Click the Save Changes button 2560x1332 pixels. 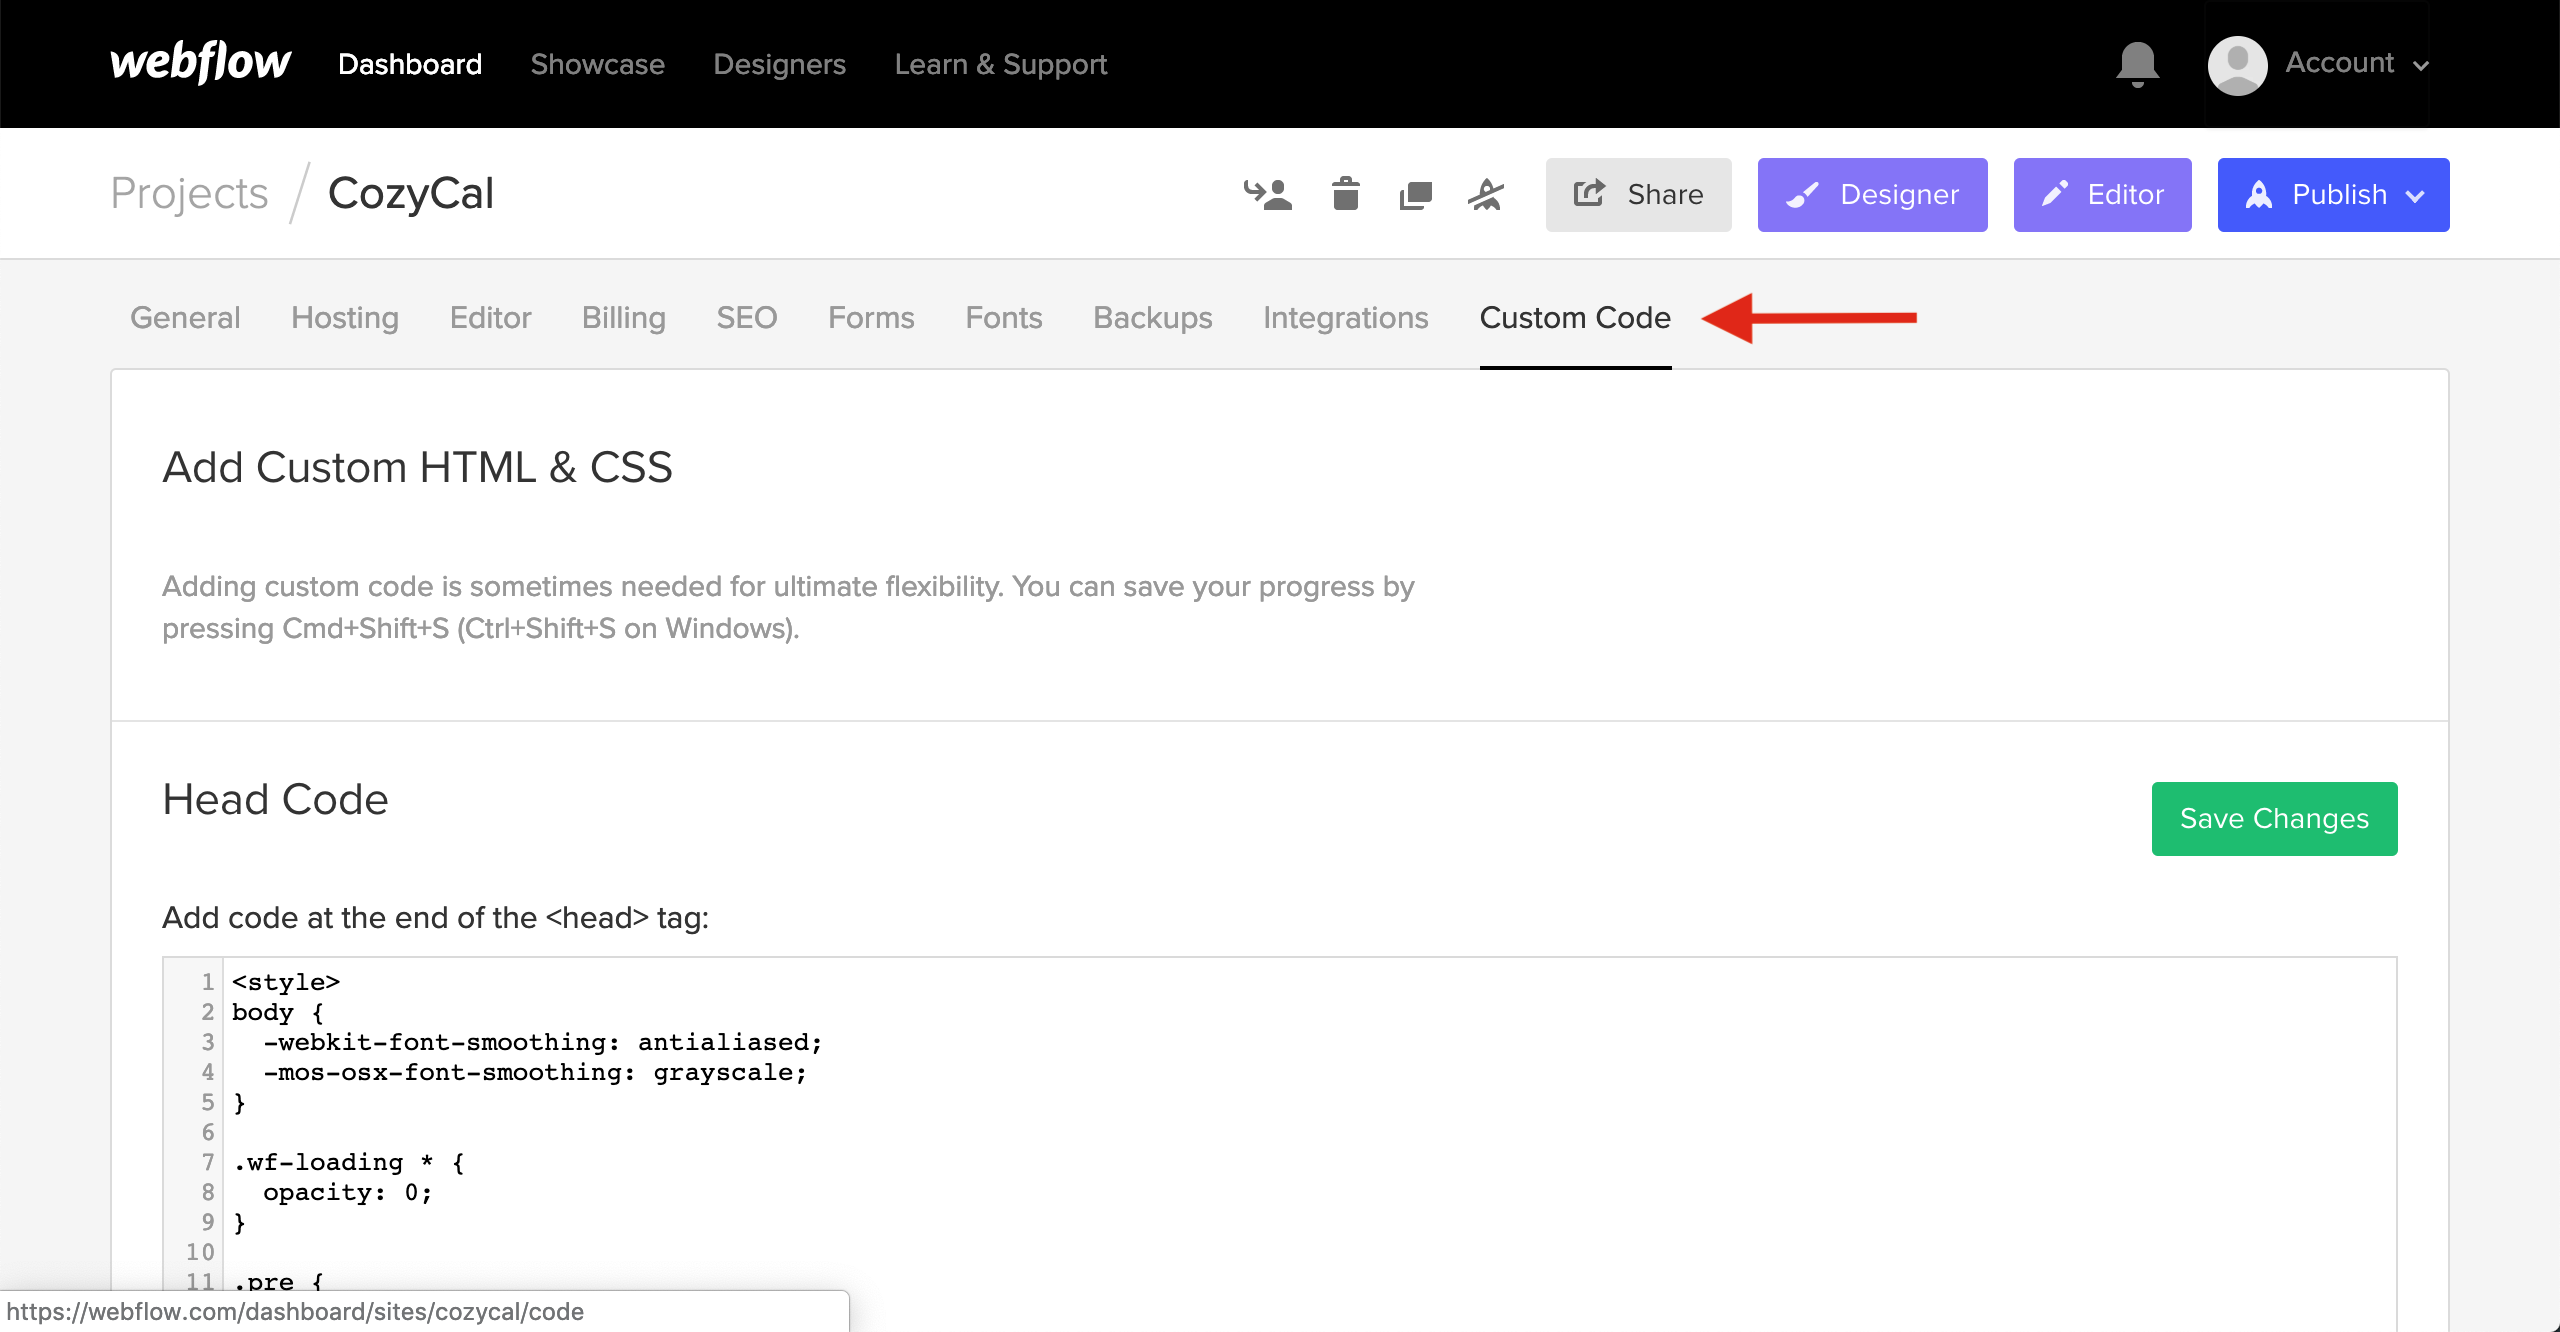coord(2274,819)
